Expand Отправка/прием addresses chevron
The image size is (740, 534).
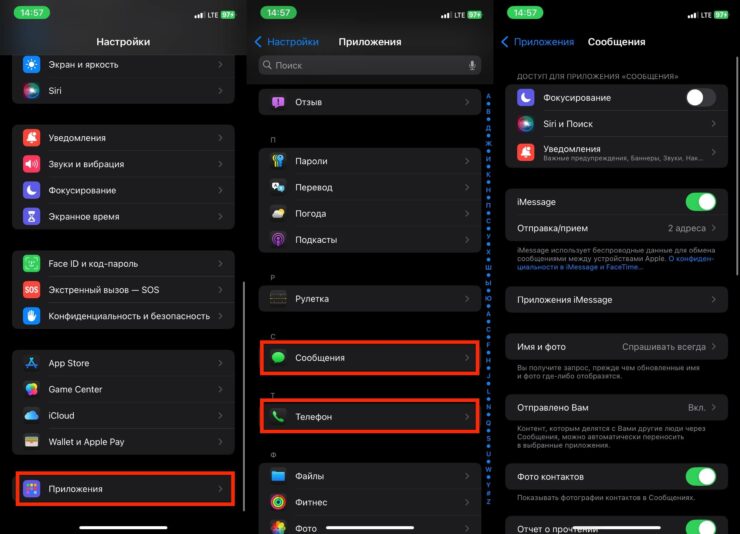[714, 228]
